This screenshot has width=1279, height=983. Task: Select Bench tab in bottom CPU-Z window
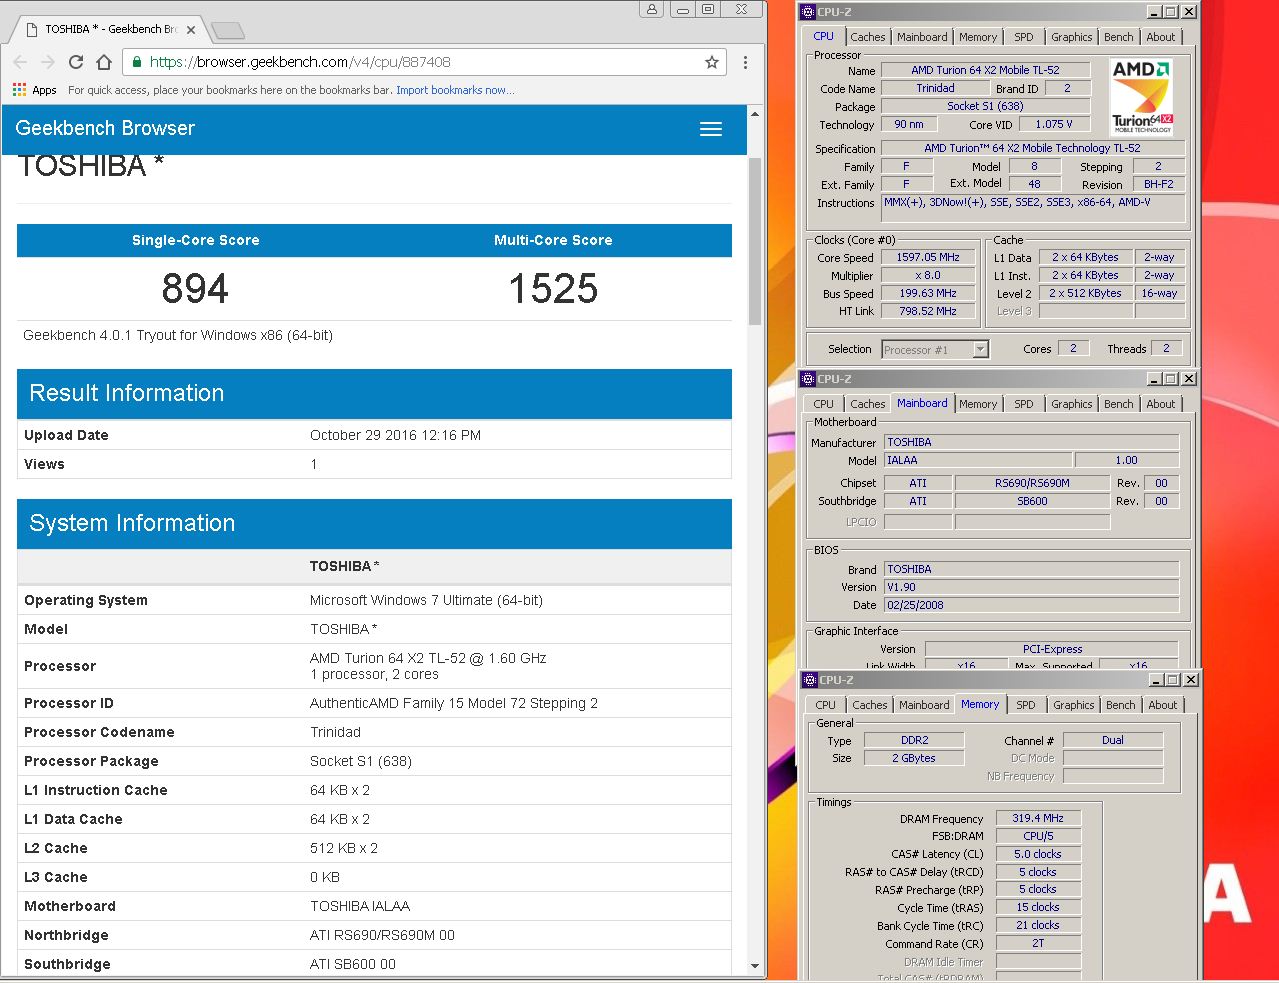click(x=1121, y=705)
